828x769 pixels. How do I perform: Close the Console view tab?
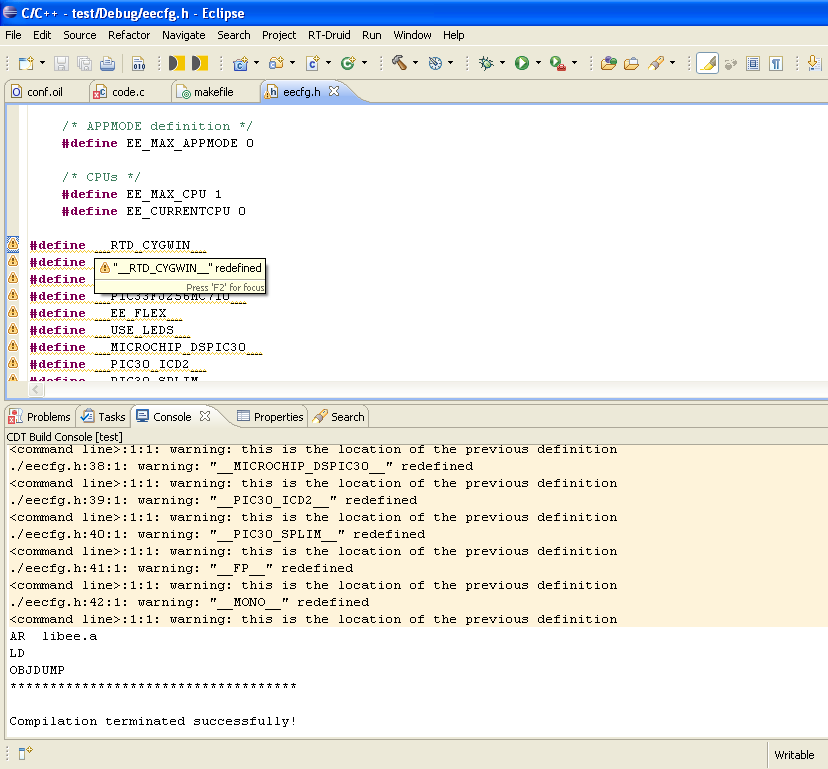tap(205, 416)
